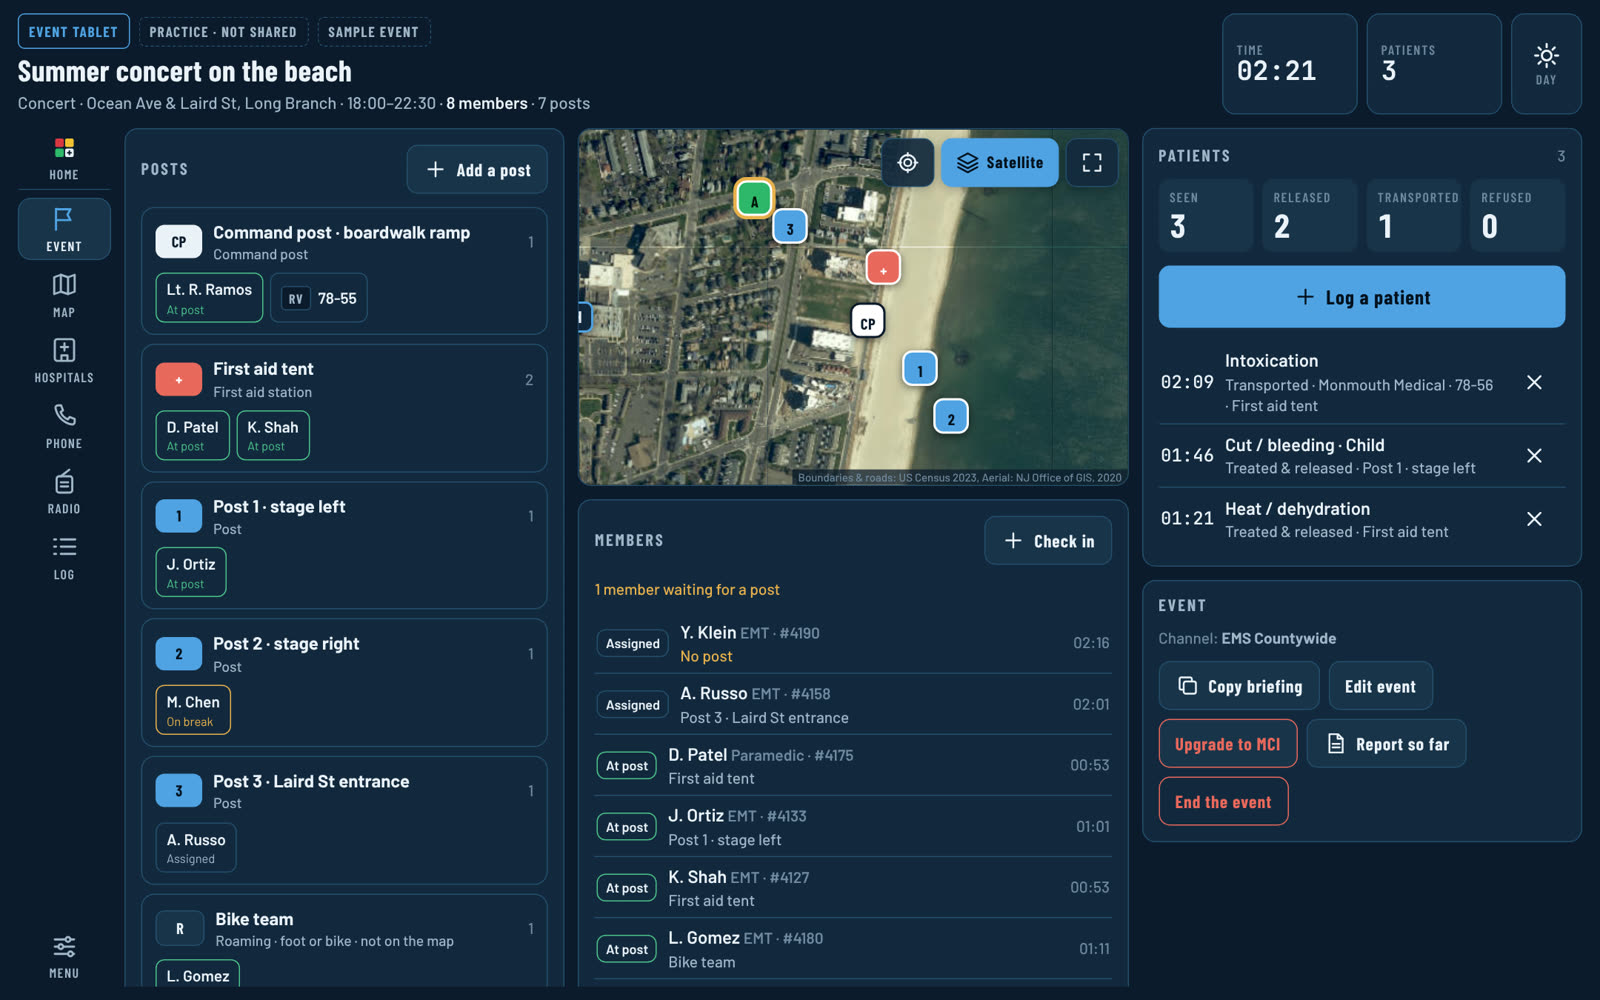Copy the event briefing
The width and height of the screenshot is (1600, 1000).
[x=1239, y=686]
